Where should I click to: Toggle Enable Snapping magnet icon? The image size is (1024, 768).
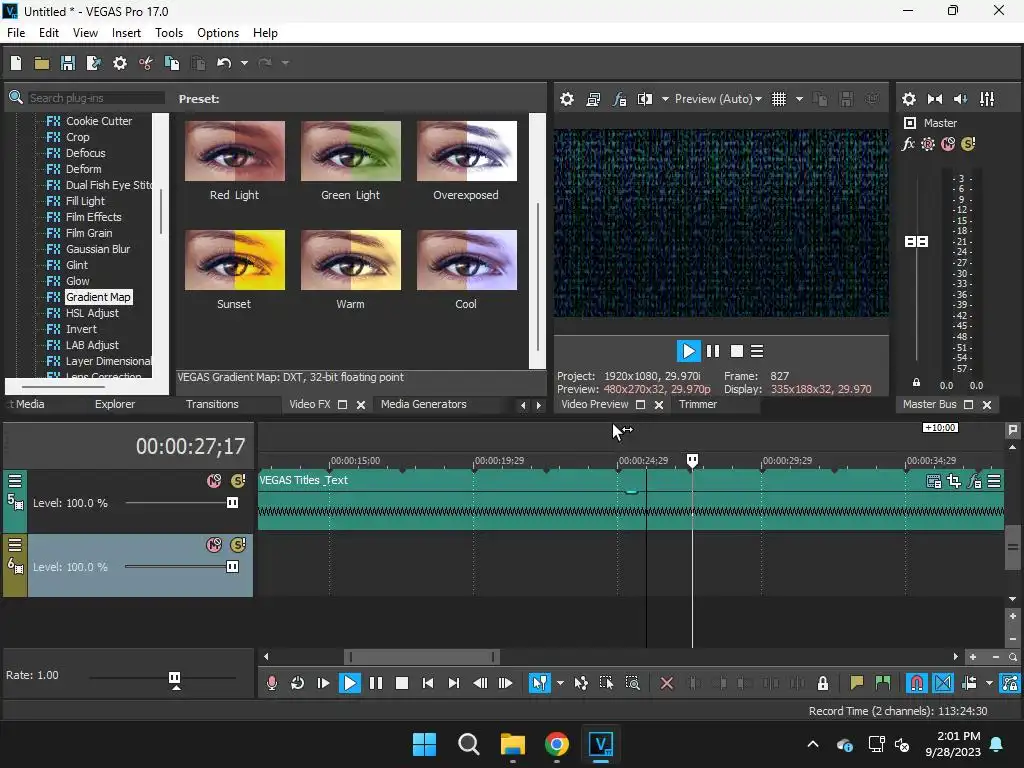click(x=917, y=683)
